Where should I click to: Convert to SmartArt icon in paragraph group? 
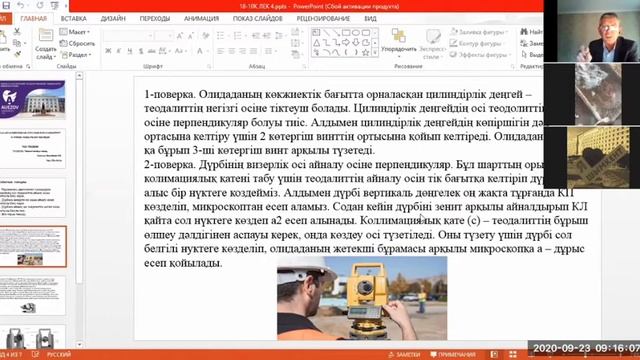point(295,54)
